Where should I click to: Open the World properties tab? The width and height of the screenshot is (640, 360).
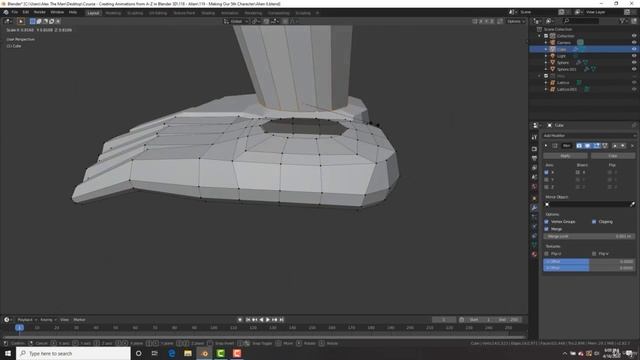[x=534, y=187]
